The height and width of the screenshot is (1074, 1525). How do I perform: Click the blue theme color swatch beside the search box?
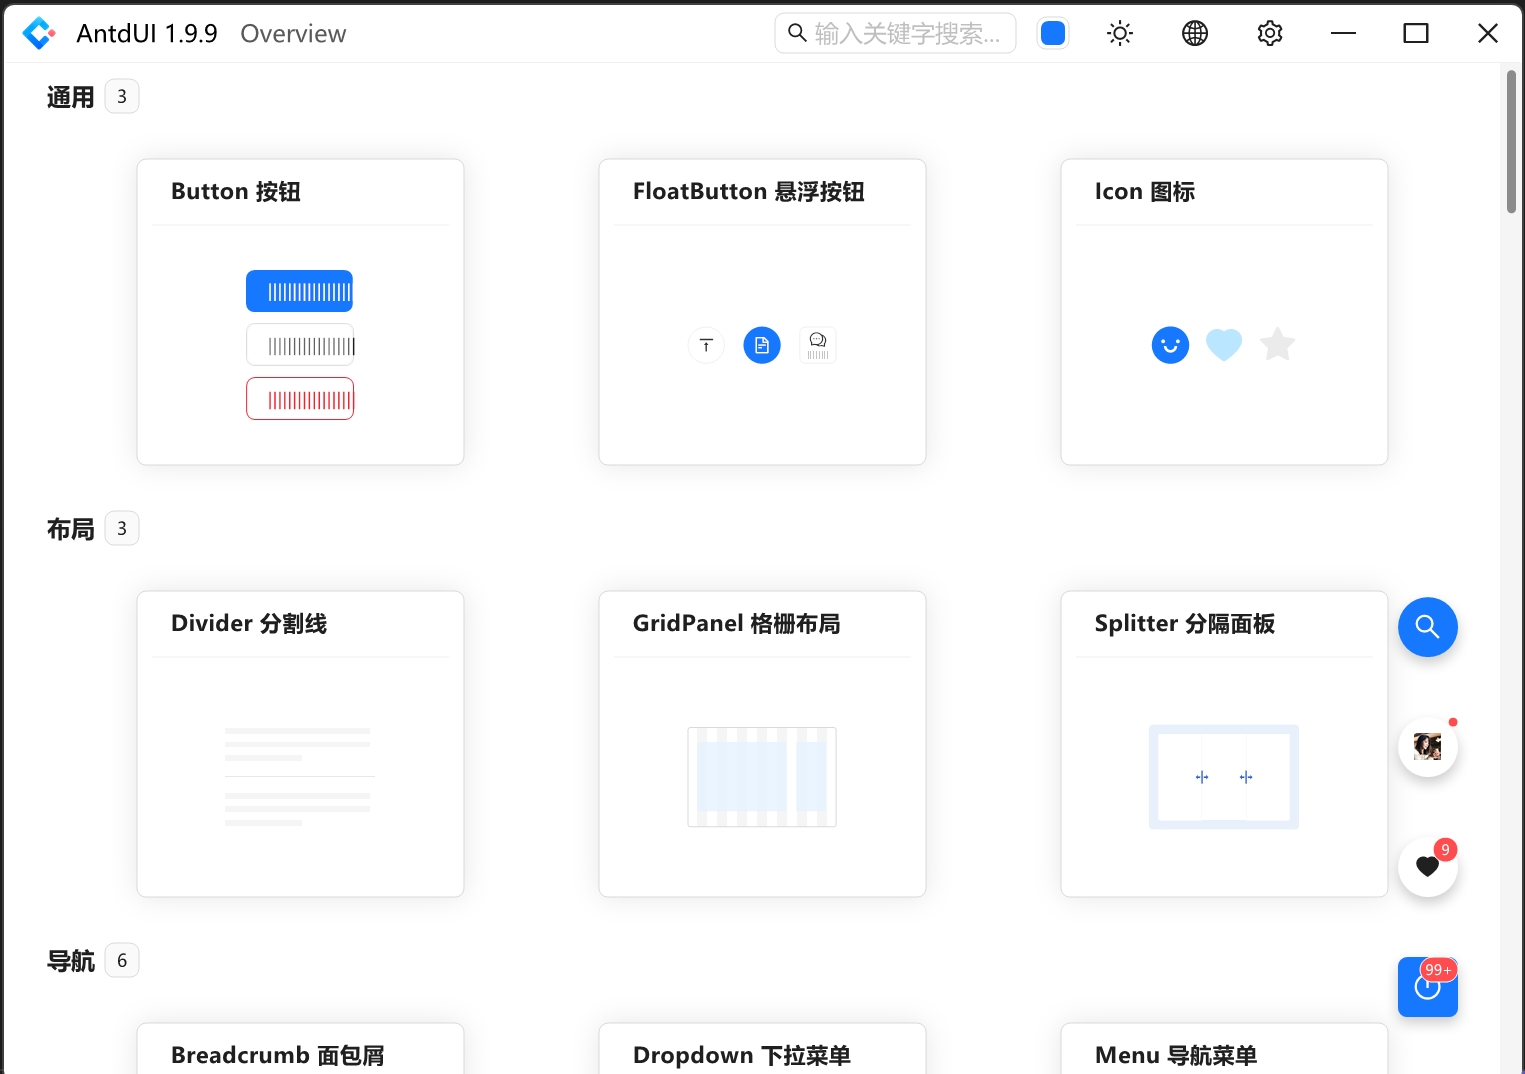[1052, 33]
